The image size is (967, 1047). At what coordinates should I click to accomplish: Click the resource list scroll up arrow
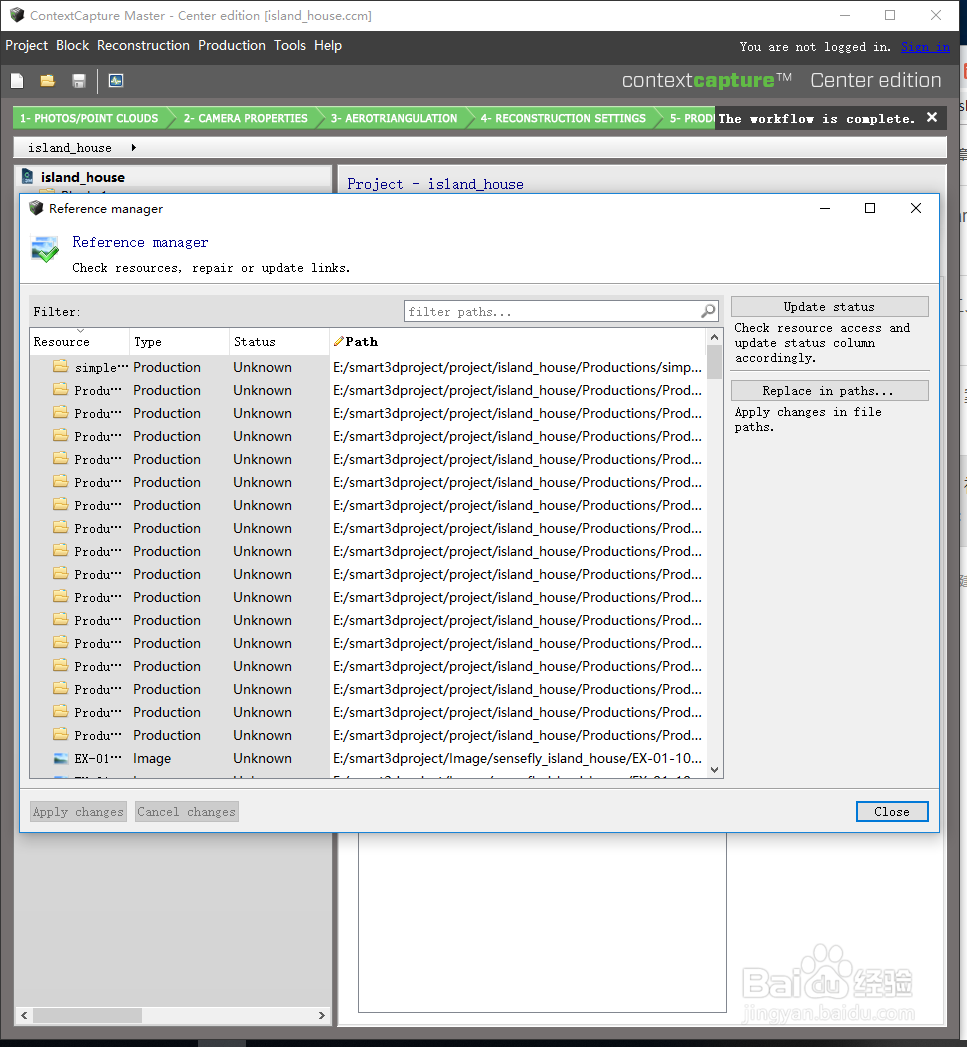tap(714, 337)
